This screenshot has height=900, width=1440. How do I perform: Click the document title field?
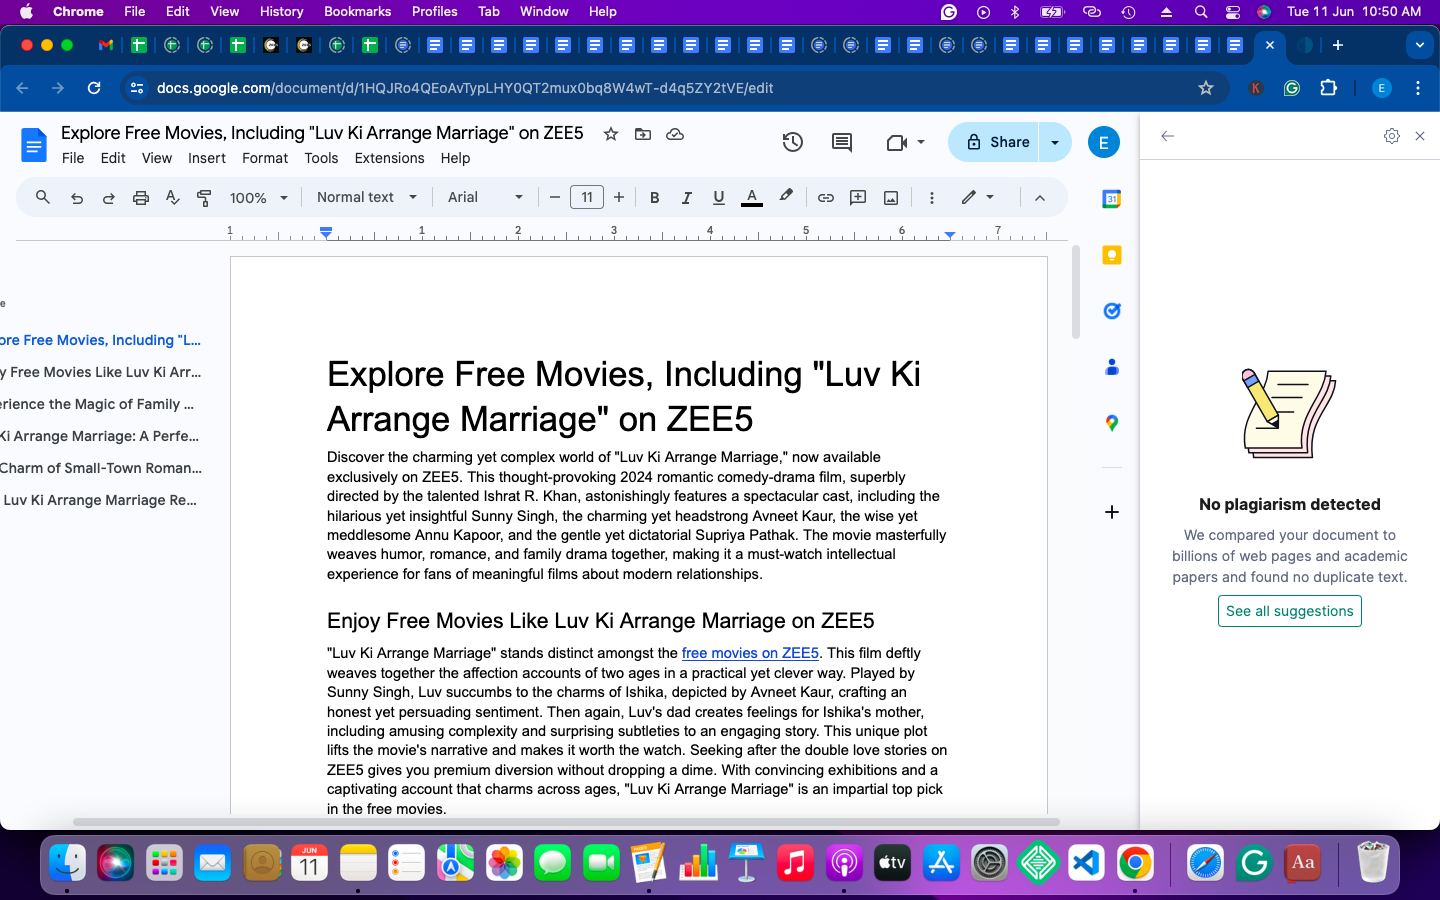click(322, 133)
